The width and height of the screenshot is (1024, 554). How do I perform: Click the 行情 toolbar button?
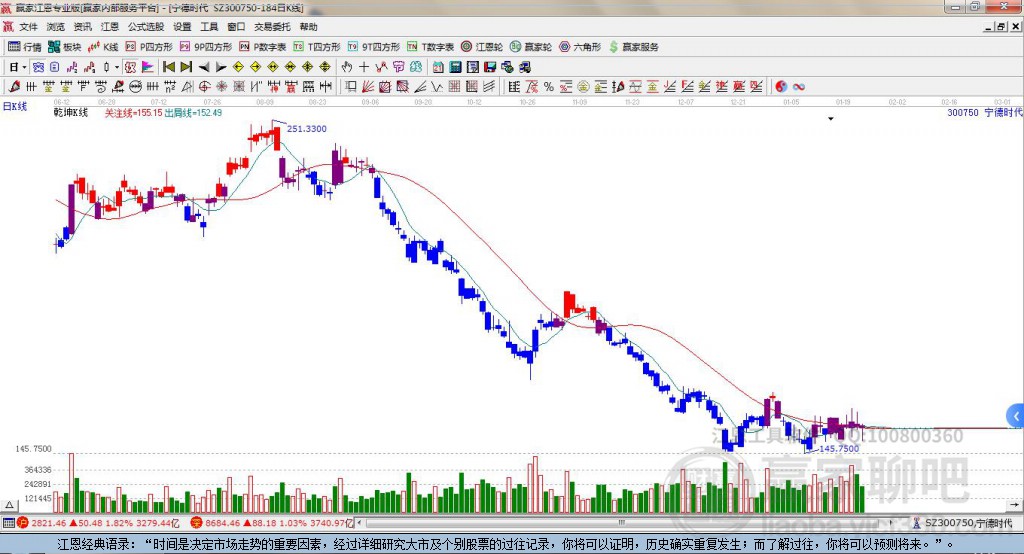coord(25,47)
